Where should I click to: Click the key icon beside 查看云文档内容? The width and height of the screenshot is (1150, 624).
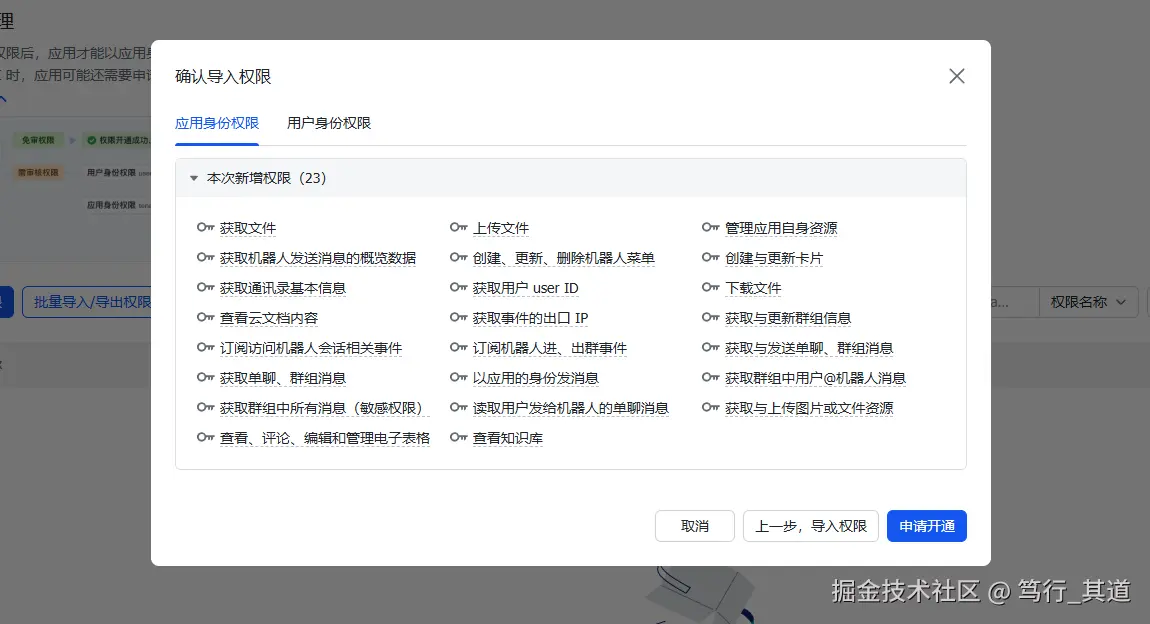[206, 318]
